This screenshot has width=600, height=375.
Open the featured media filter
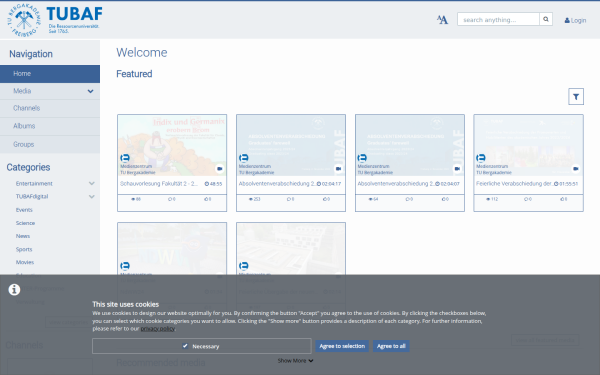tap(576, 97)
